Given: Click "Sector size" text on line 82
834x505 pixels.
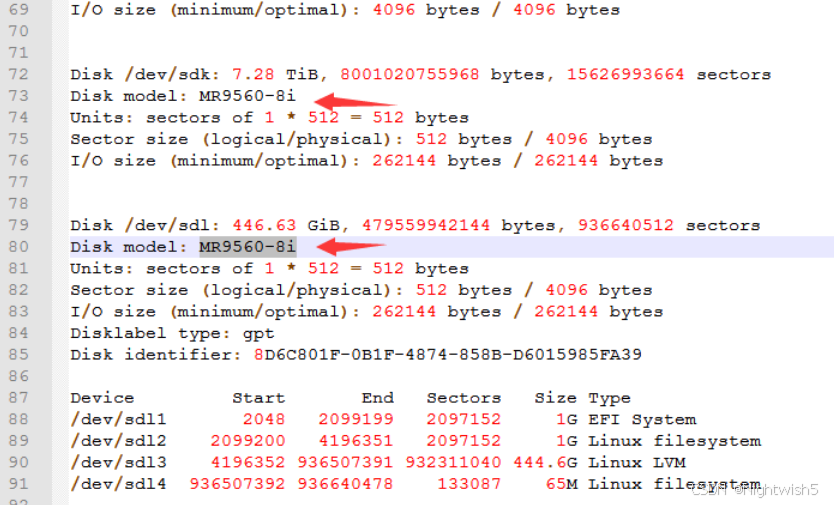Looking at the screenshot, I should click(x=129, y=291).
